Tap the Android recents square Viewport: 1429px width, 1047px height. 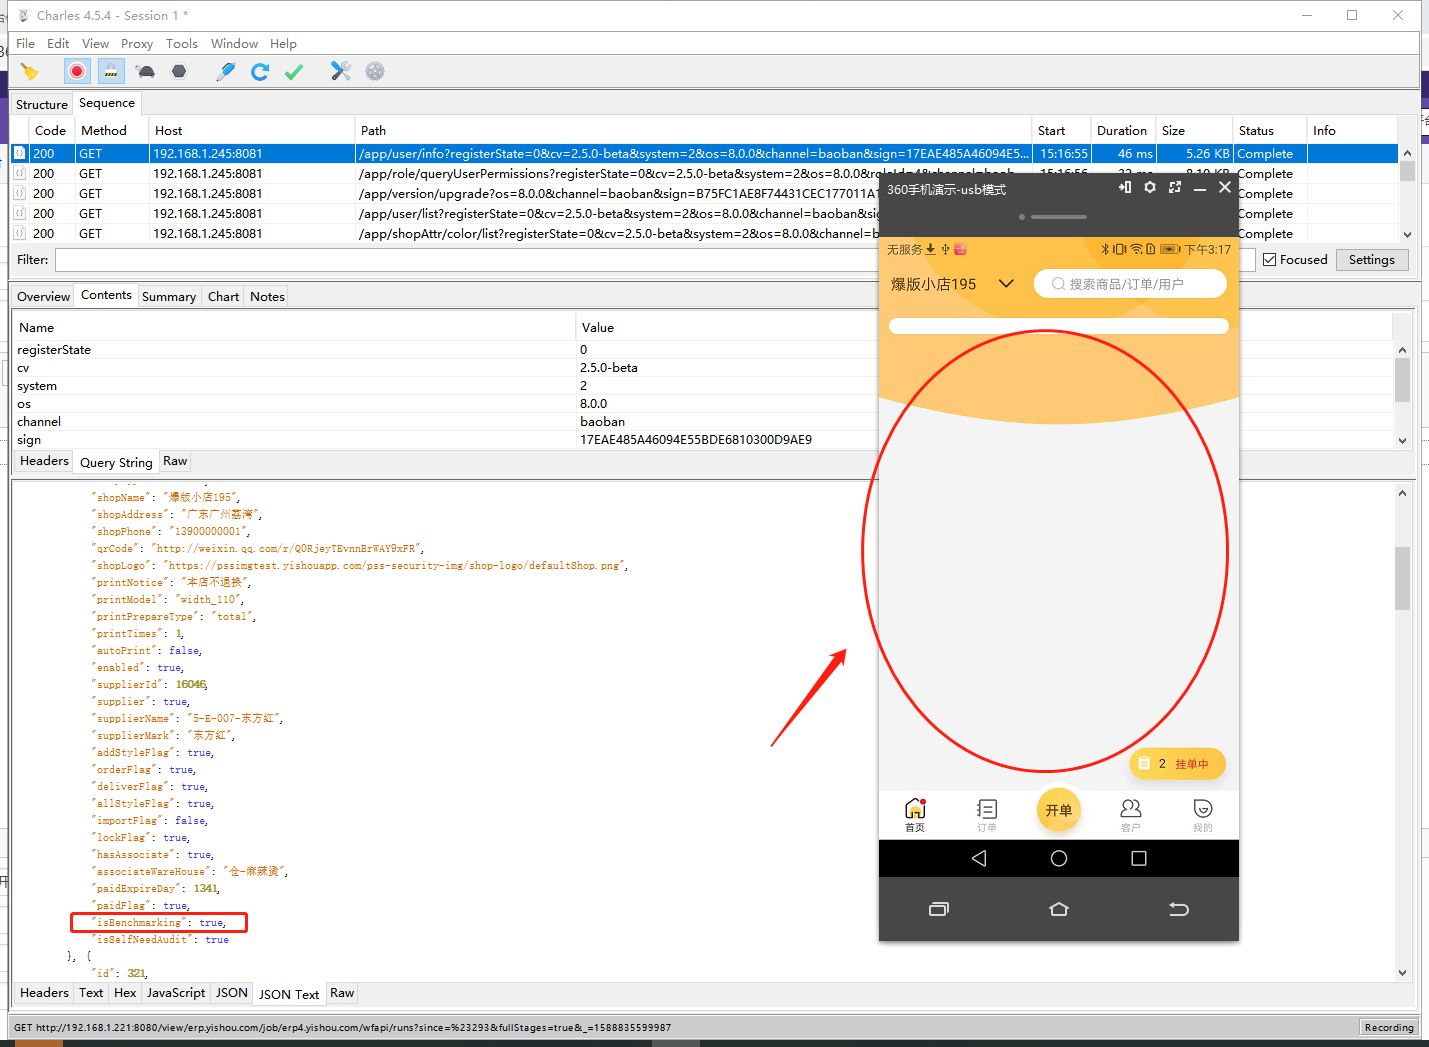[1139, 858]
